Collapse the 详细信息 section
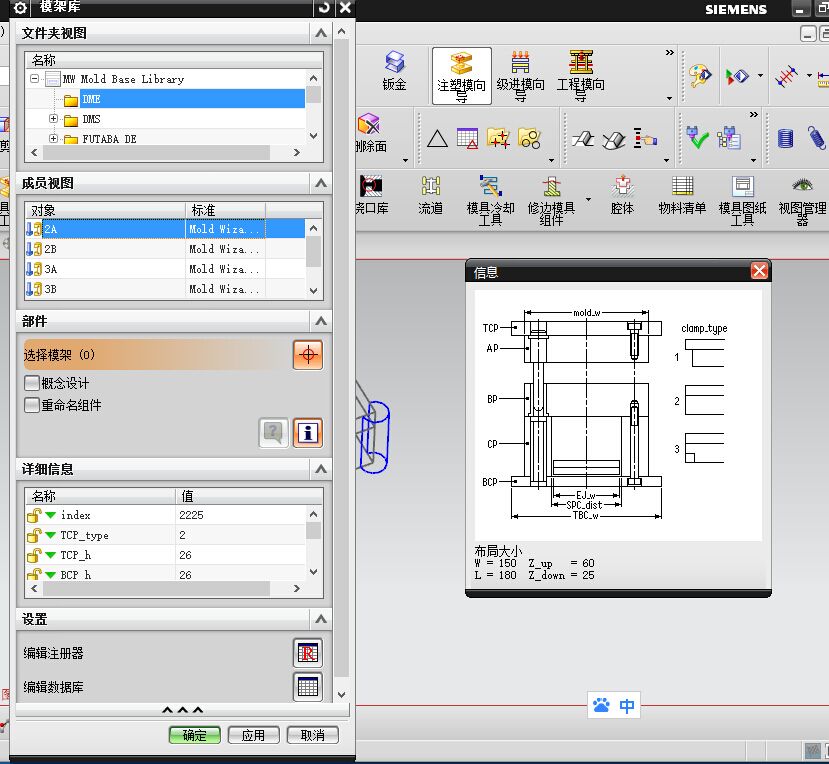 (x=321, y=469)
